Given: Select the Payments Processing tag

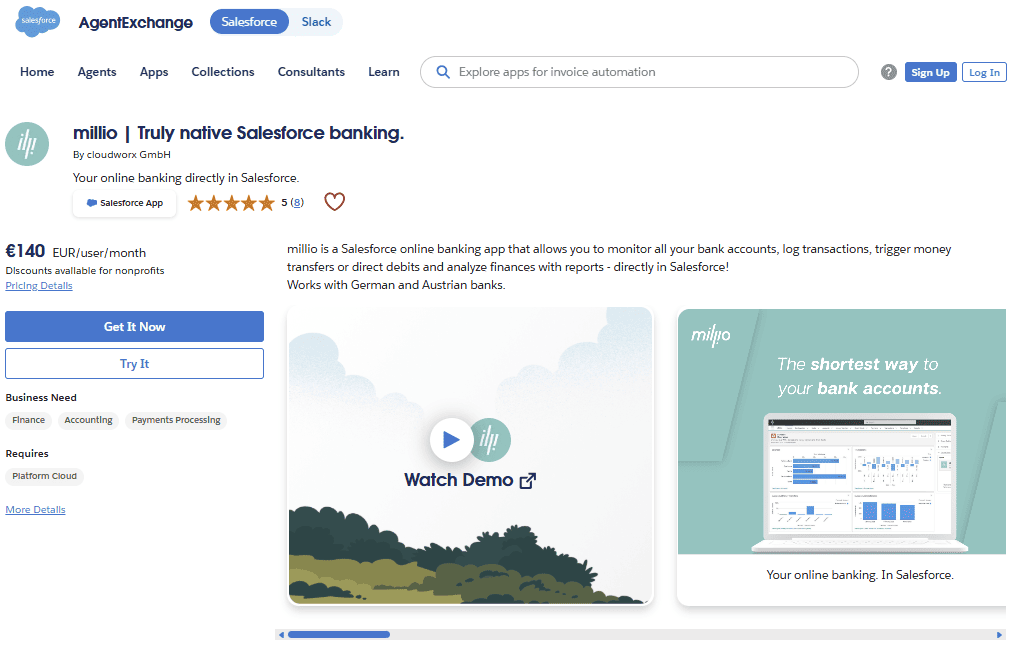Looking at the screenshot, I should pos(176,420).
